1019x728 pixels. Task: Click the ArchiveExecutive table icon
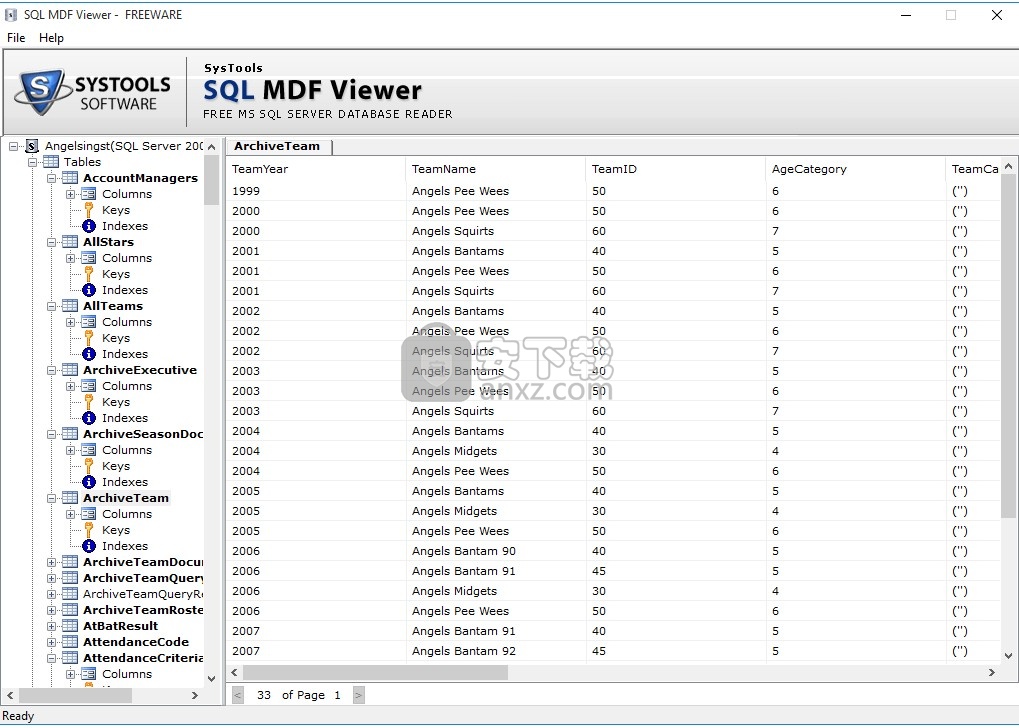[x=70, y=370]
